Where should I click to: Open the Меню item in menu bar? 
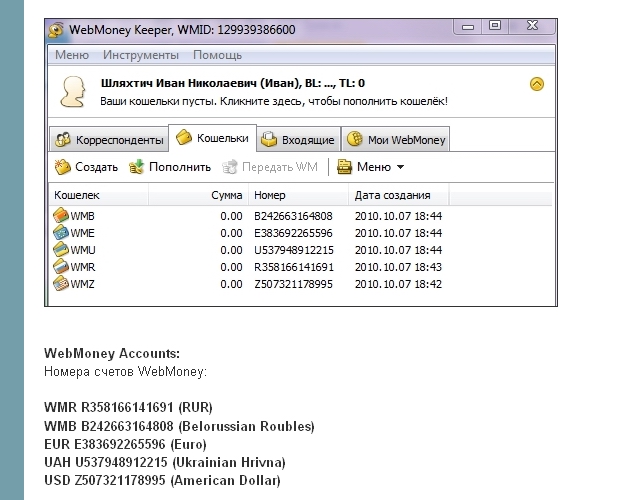[x=72, y=55]
